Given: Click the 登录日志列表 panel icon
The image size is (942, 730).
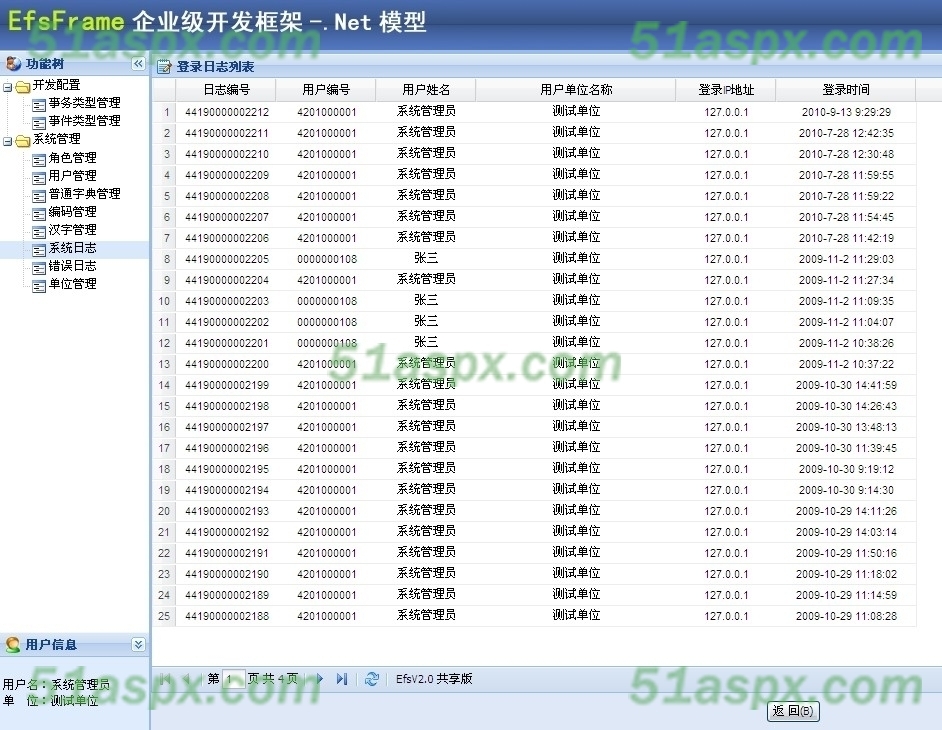Looking at the screenshot, I should point(164,67).
